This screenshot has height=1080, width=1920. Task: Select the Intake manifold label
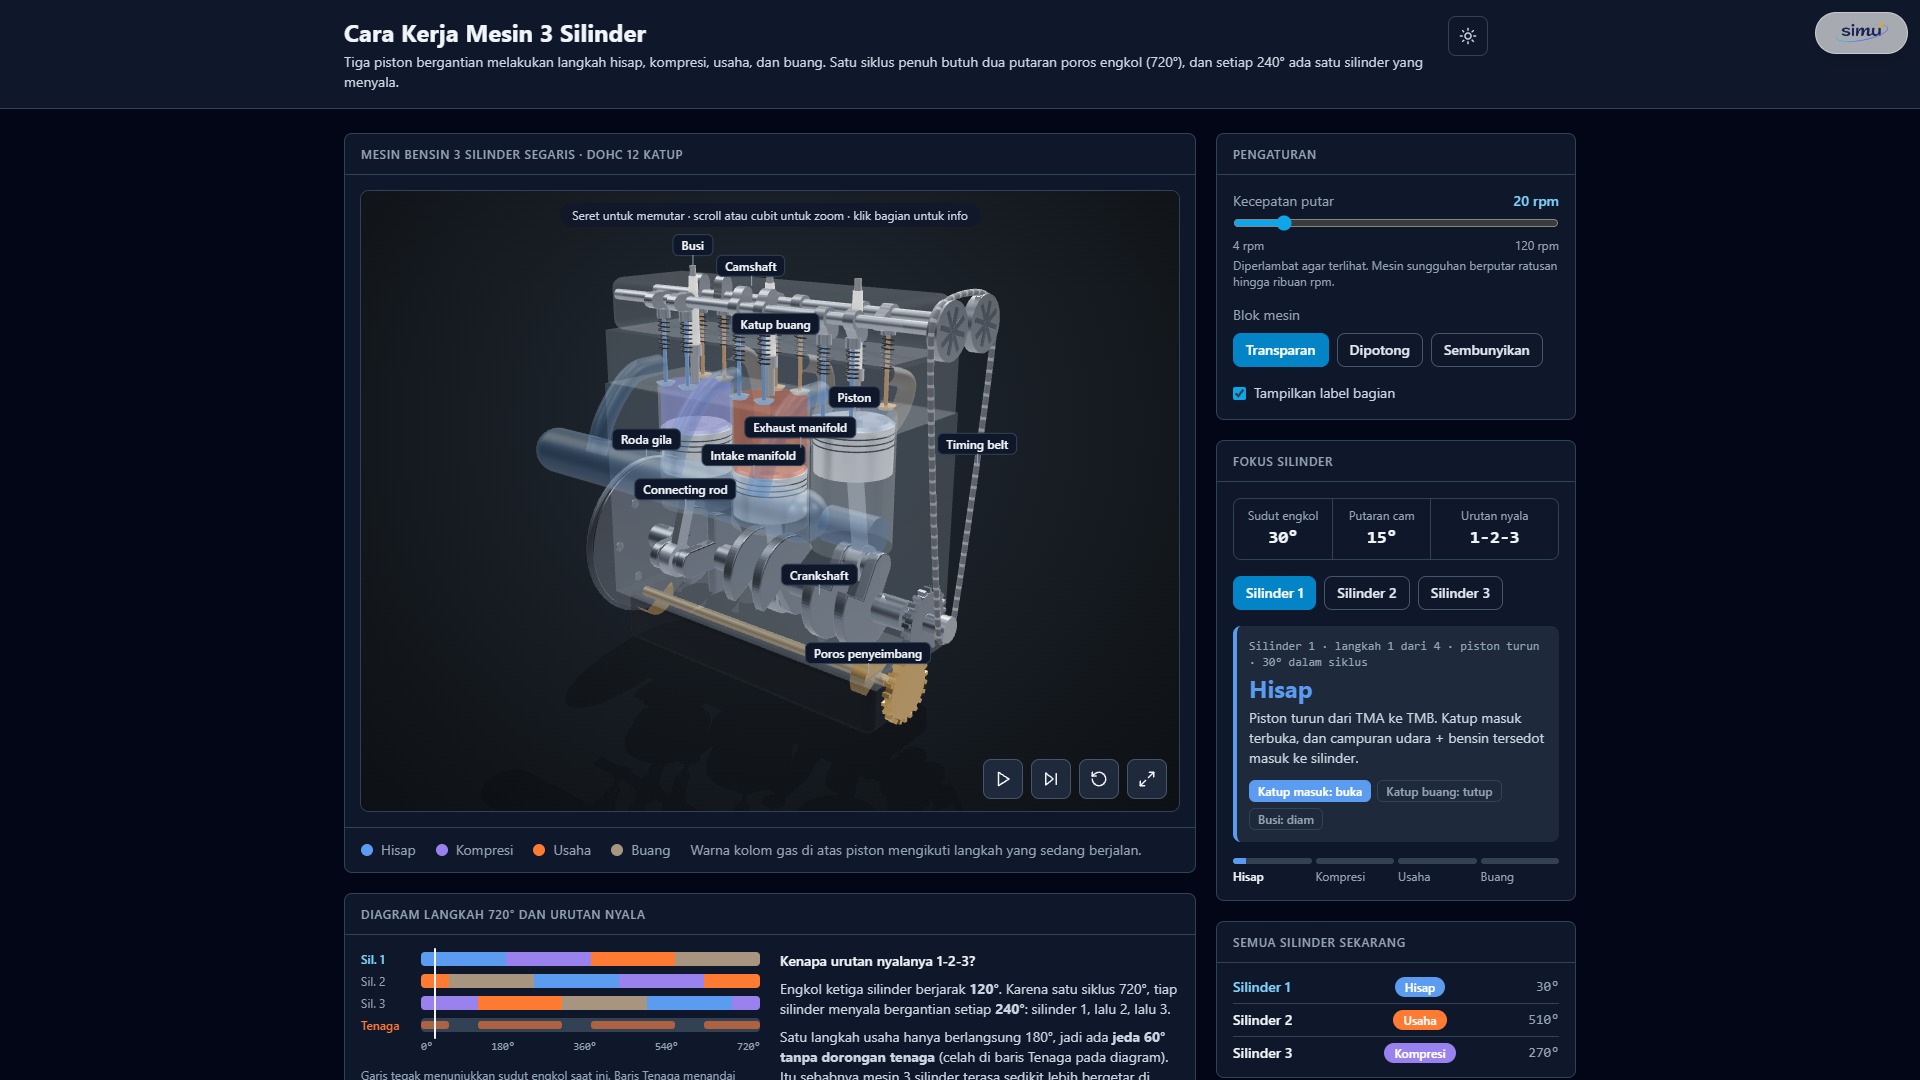pos(753,456)
